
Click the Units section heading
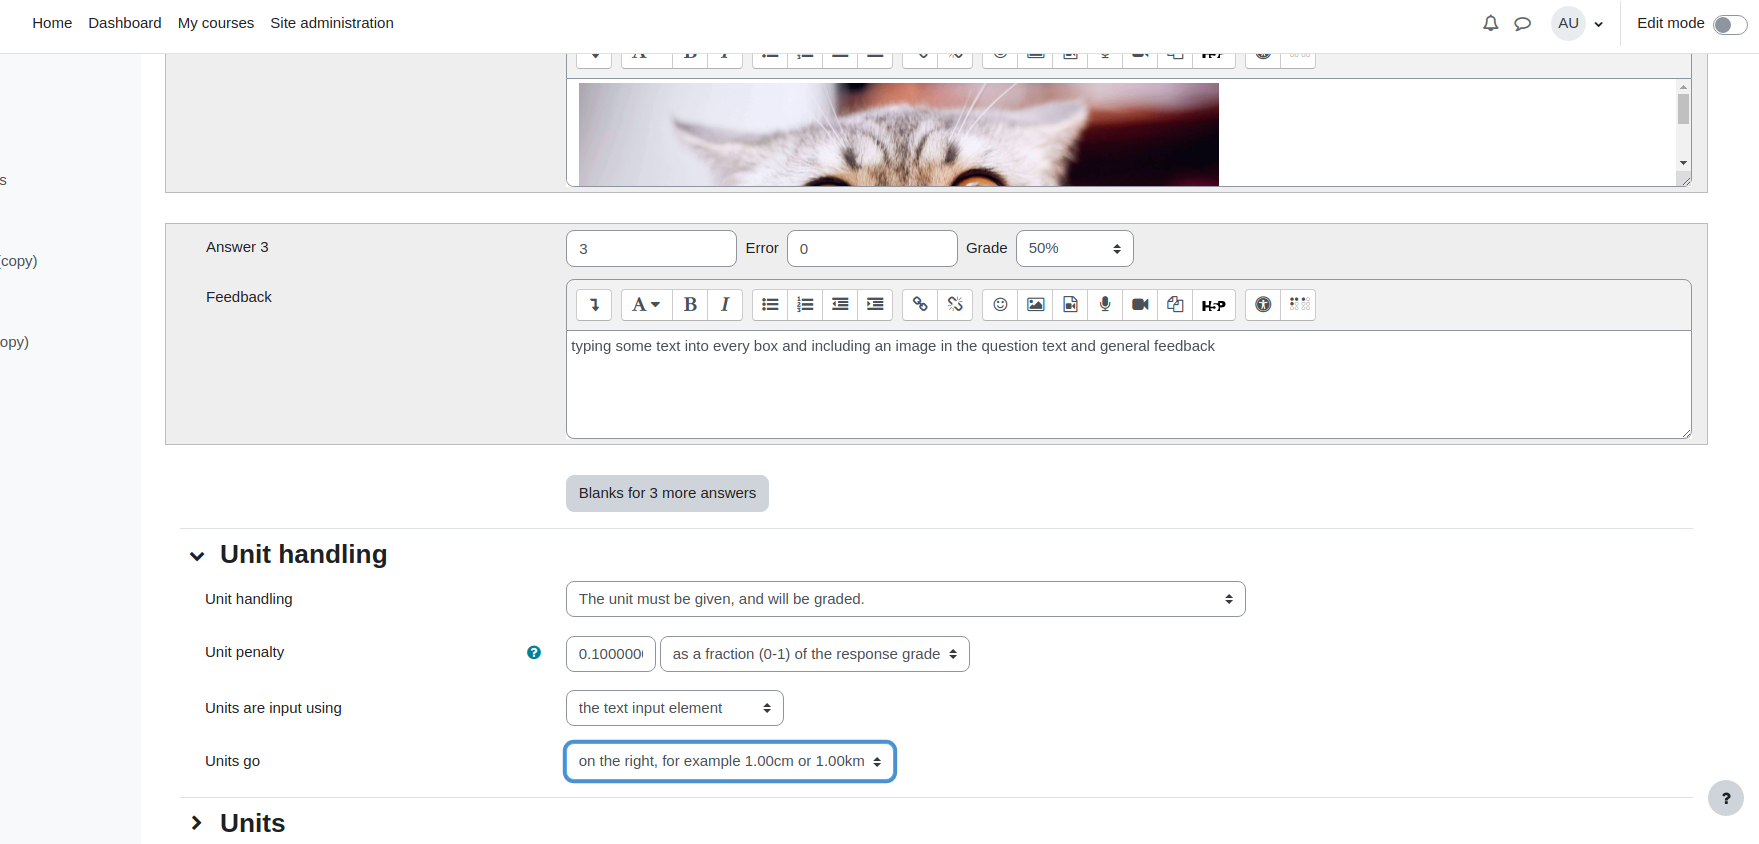(253, 823)
